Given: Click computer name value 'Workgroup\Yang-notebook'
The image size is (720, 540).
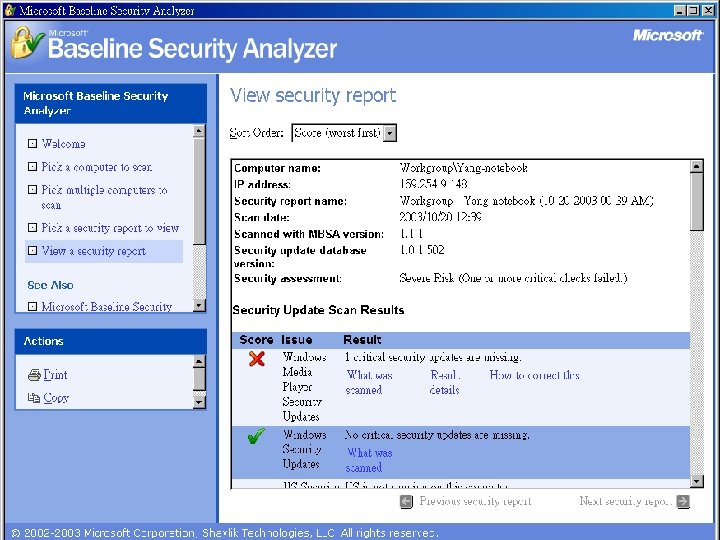Looking at the screenshot, I should tap(464, 168).
